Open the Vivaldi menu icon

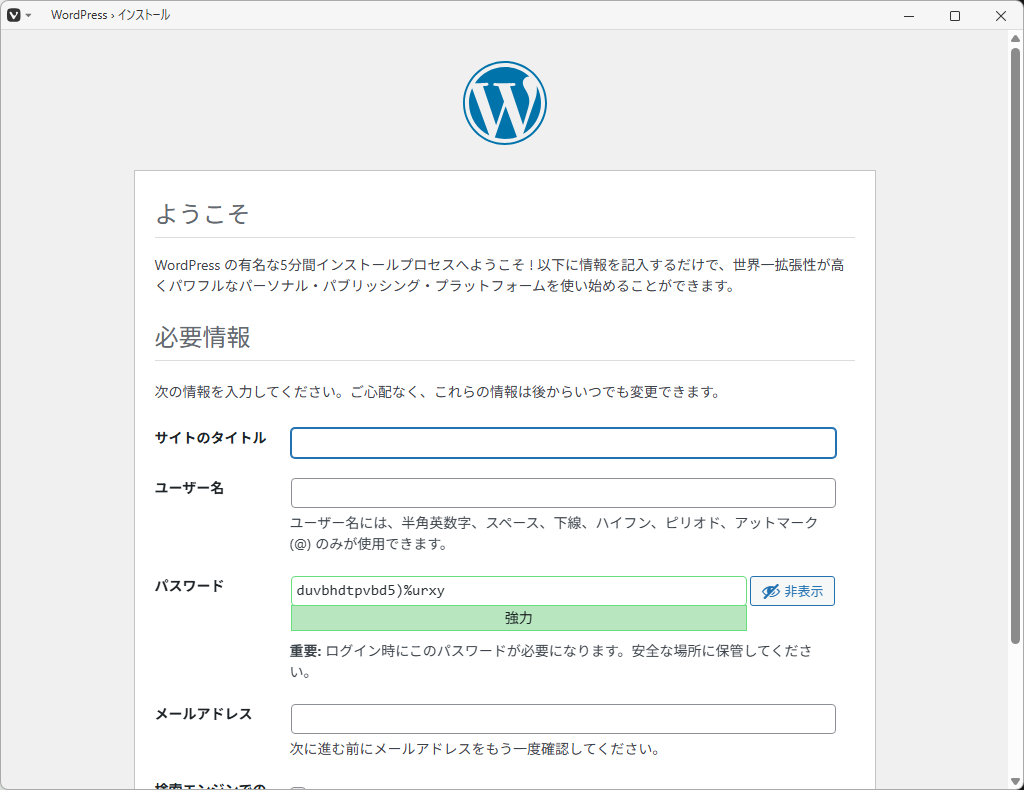pyautogui.click(x=14, y=15)
